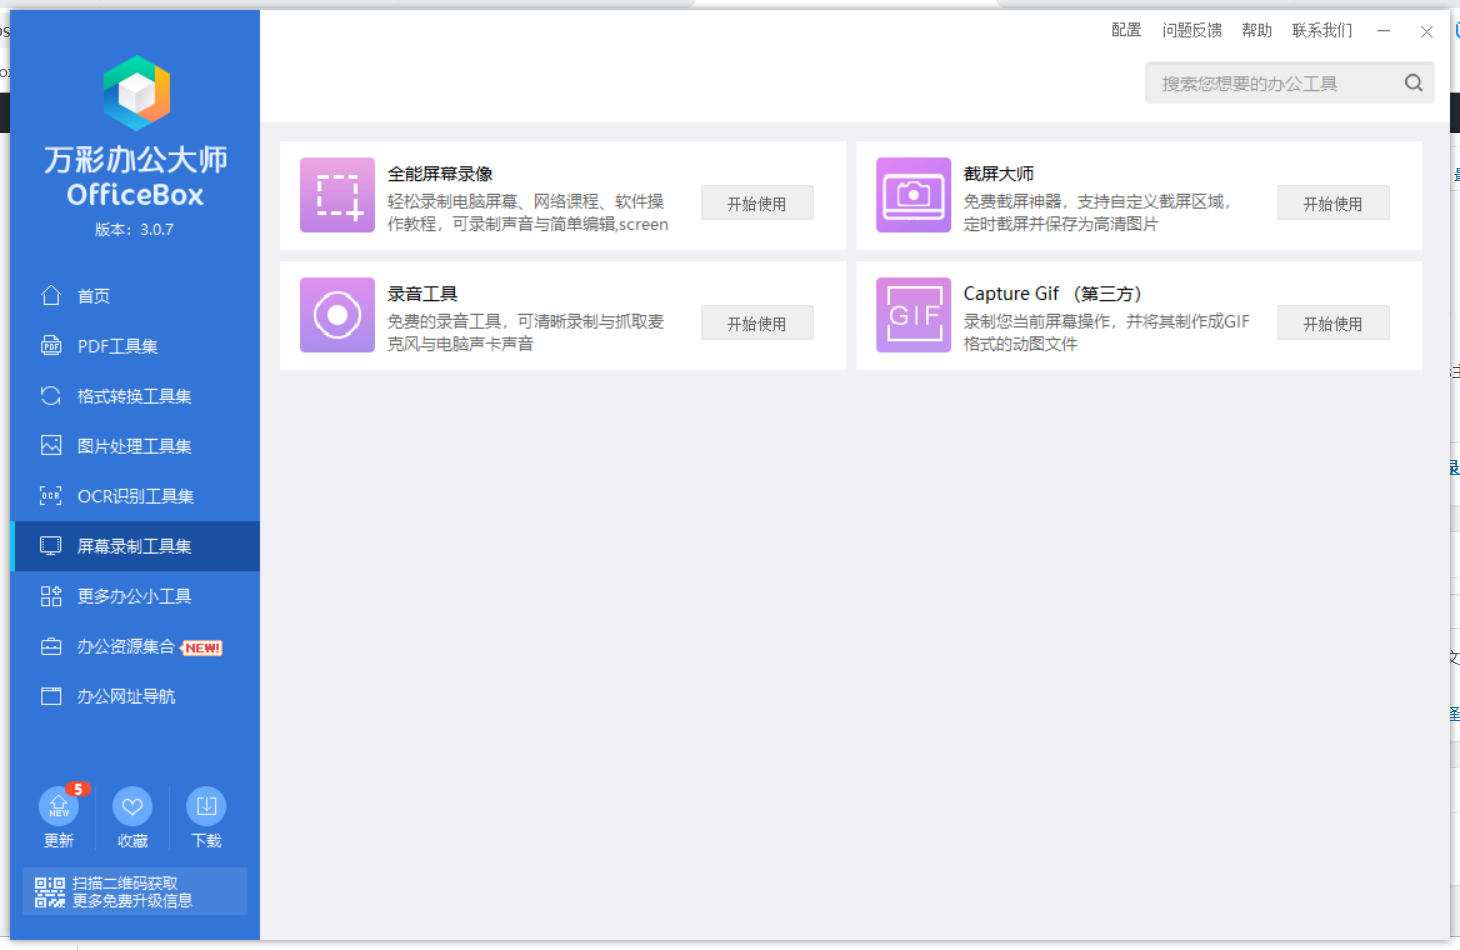
Task: Click the 录音工具 title text
Action: pos(422,294)
